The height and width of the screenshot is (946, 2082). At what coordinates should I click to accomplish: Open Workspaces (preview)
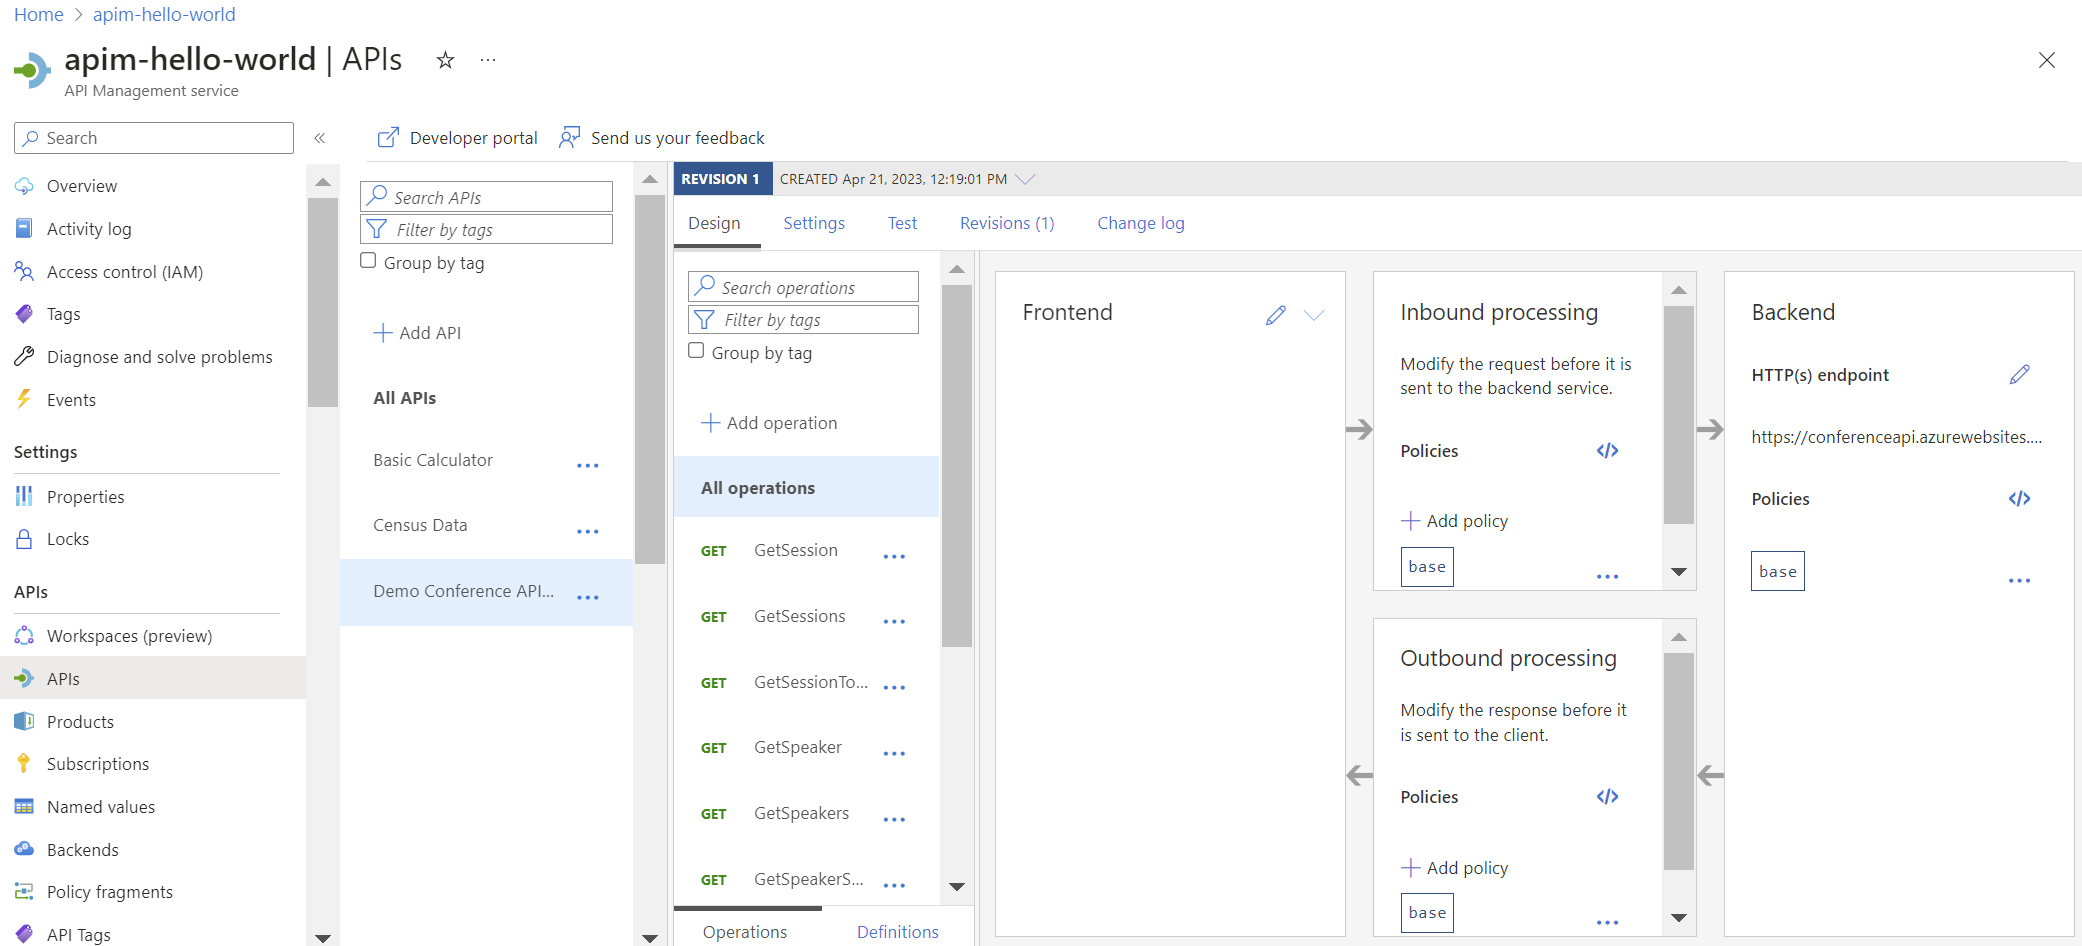pyautogui.click(x=129, y=636)
